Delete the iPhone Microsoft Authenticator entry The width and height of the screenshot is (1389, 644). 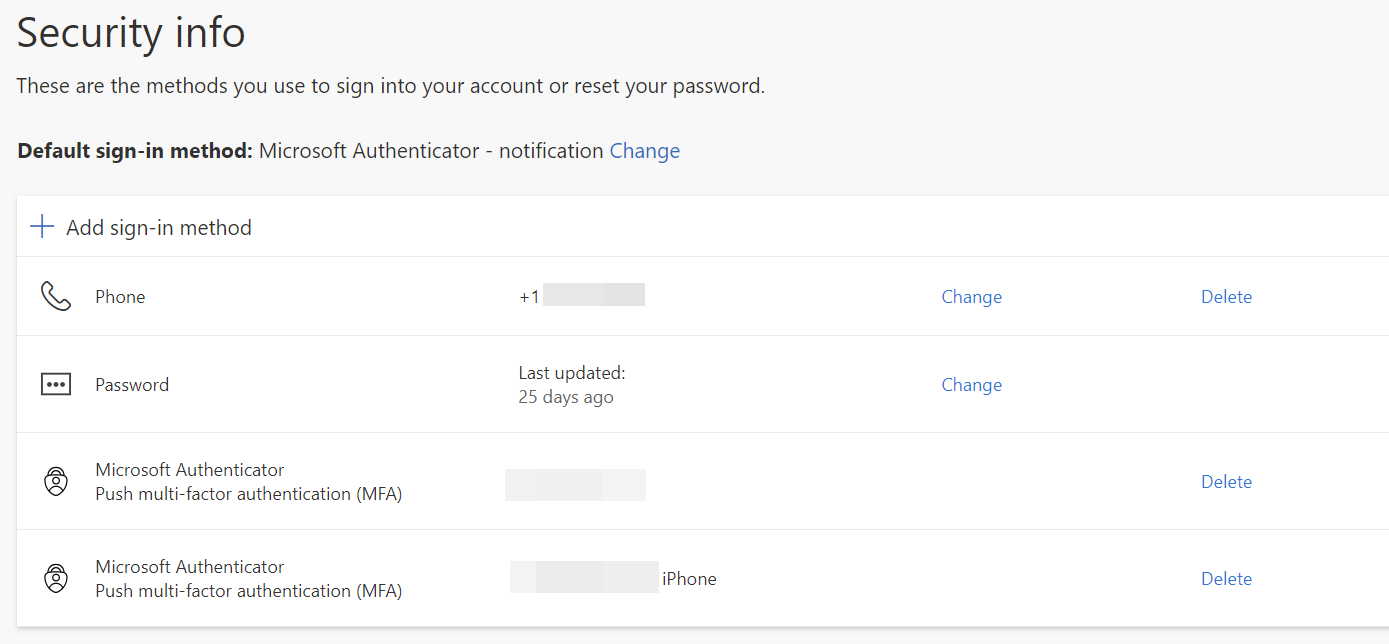point(1226,579)
